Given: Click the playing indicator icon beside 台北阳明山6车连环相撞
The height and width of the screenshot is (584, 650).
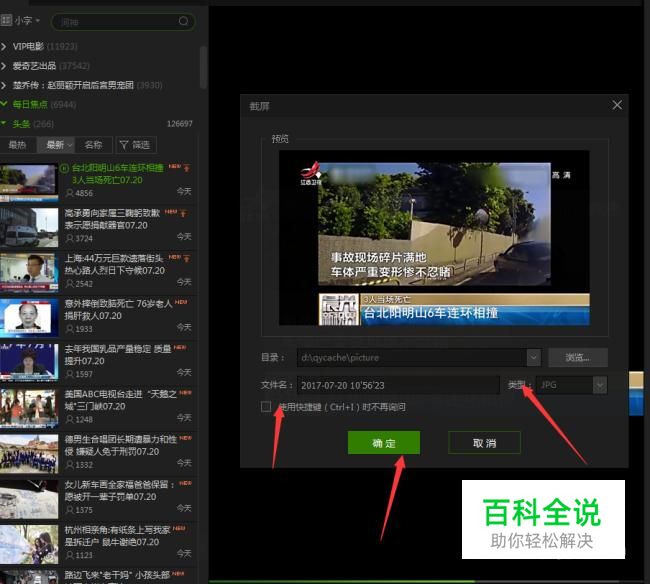Looking at the screenshot, I should (64, 168).
